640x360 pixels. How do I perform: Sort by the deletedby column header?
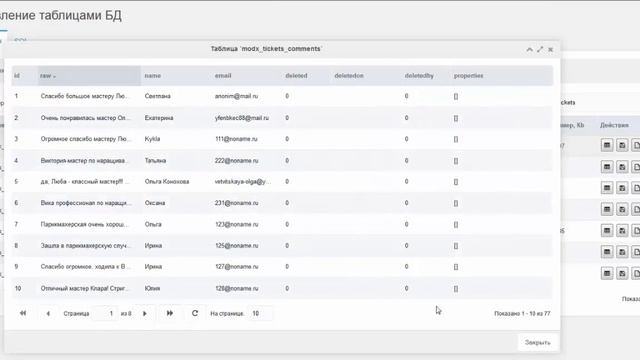point(426,76)
